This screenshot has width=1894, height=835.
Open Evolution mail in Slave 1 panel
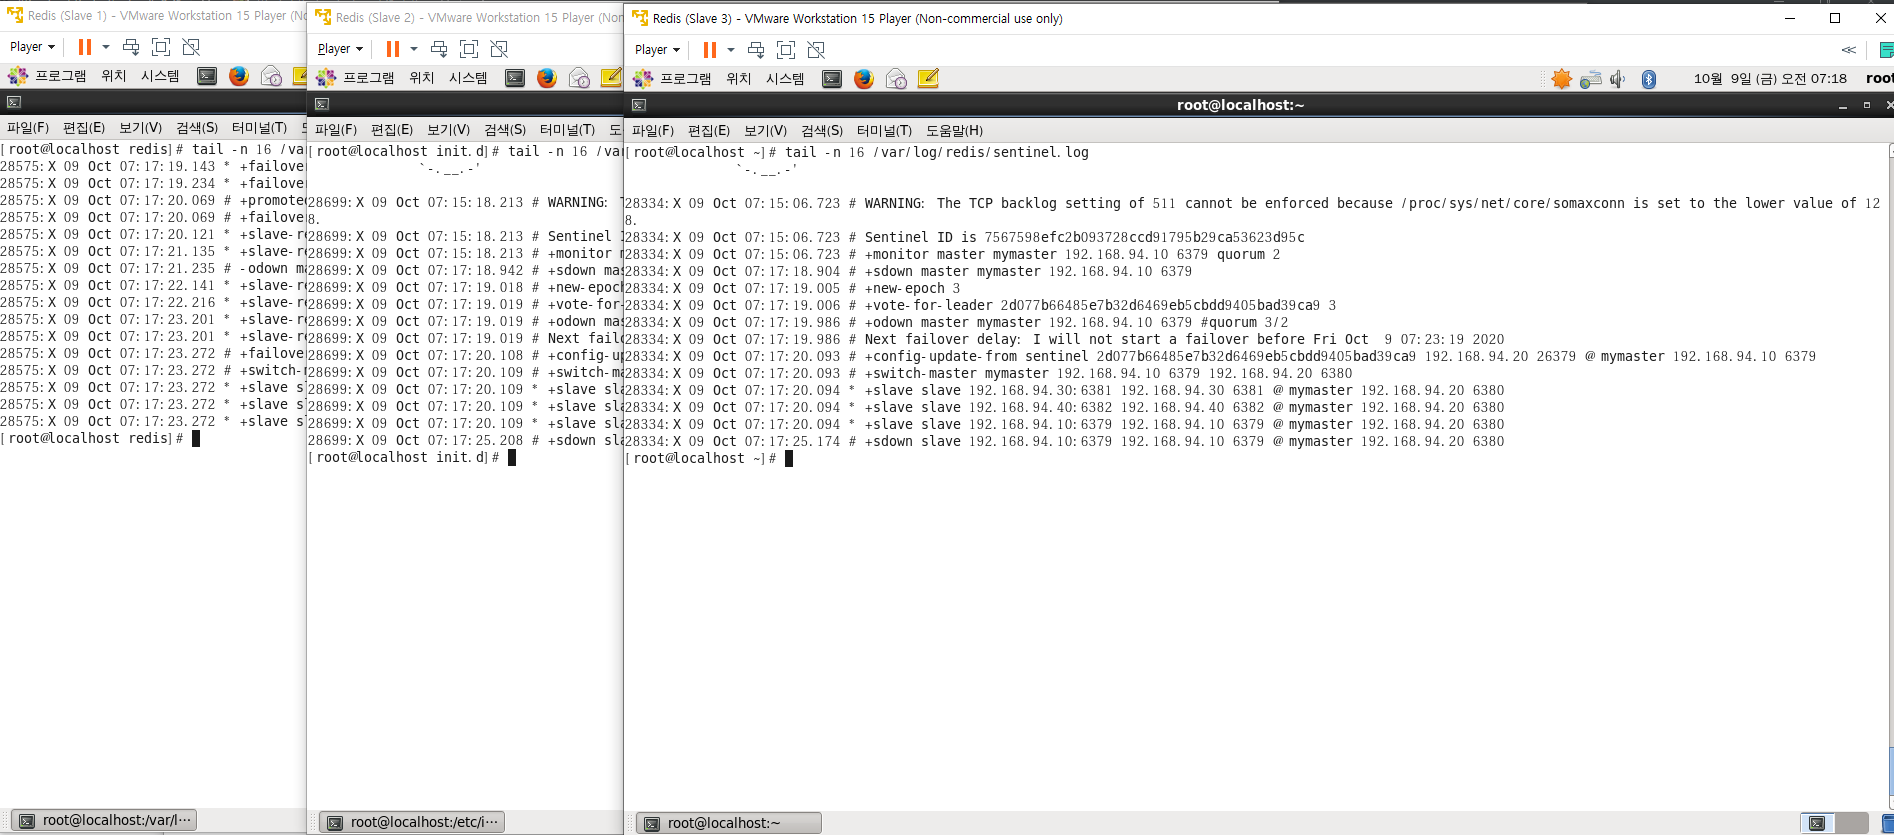pyautogui.click(x=271, y=76)
